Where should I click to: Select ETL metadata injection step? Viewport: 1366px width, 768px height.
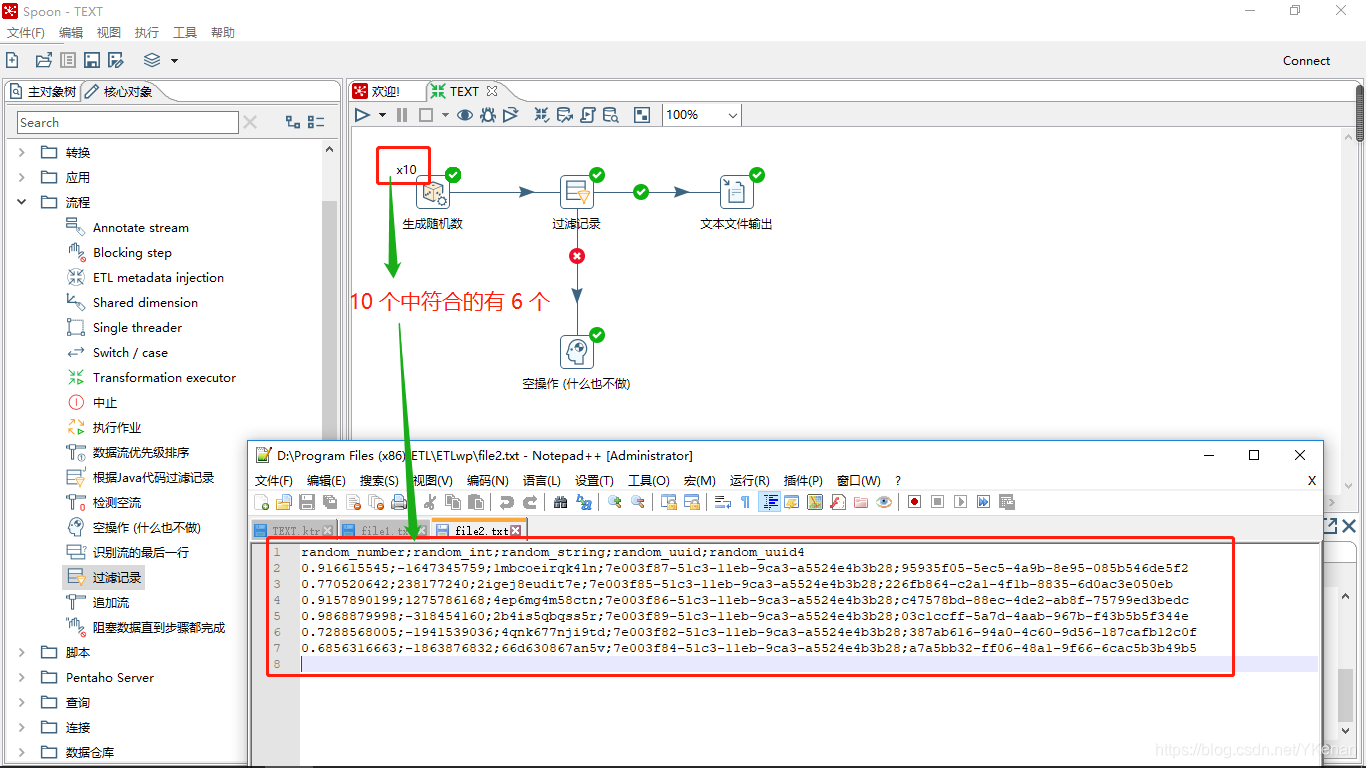[x=158, y=277]
